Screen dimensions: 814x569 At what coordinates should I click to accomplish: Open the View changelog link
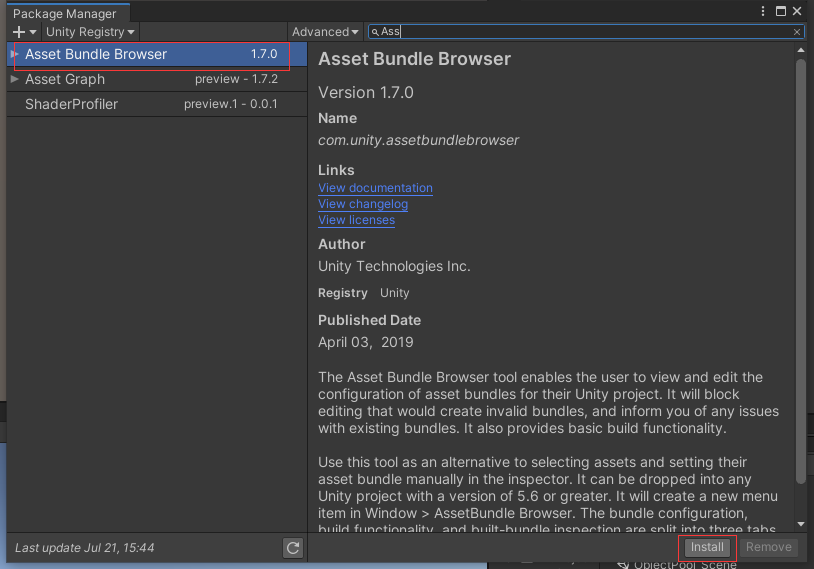pyautogui.click(x=363, y=204)
